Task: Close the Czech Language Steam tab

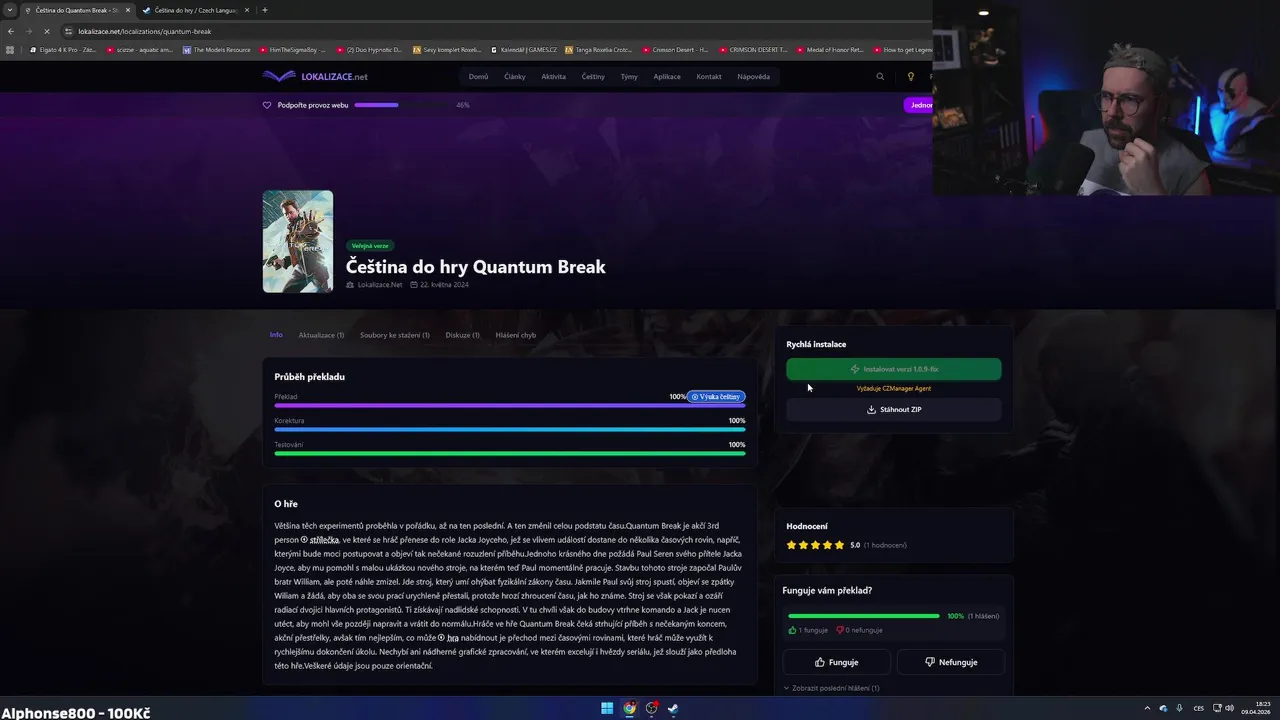Action: [246, 10]
